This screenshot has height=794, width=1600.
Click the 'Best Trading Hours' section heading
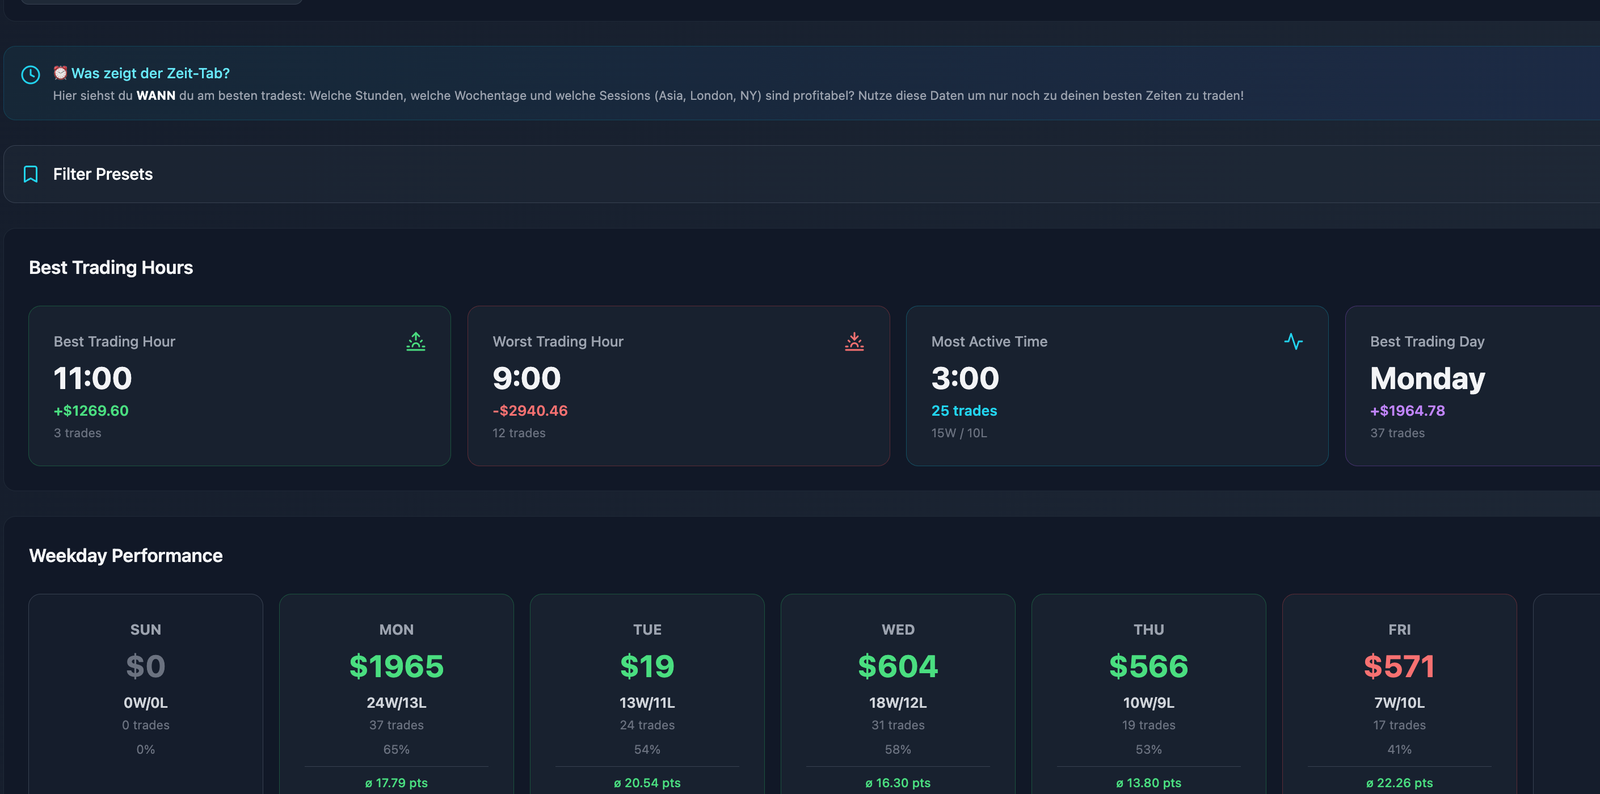(111, 268)
